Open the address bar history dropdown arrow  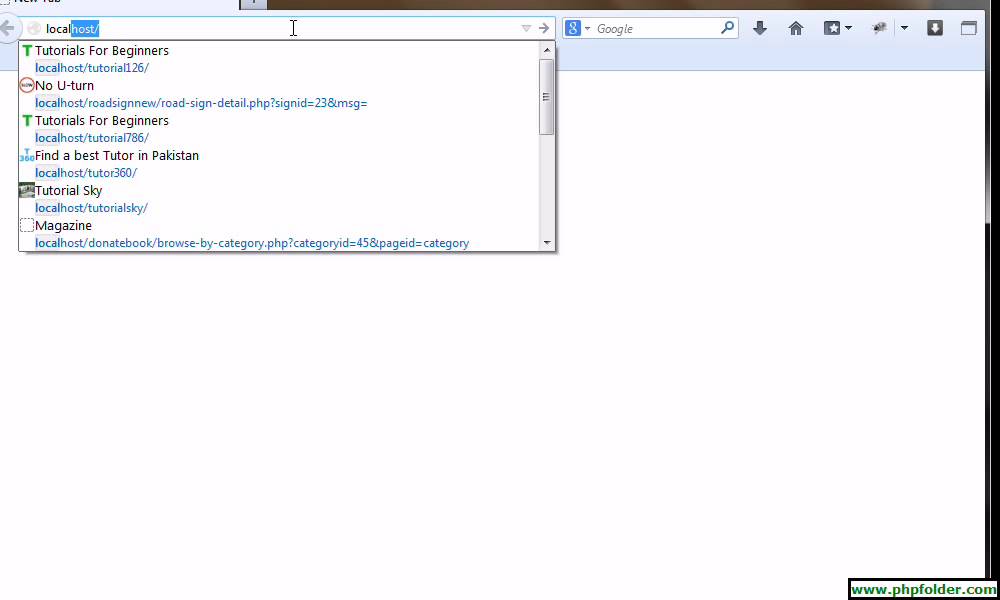525,27
